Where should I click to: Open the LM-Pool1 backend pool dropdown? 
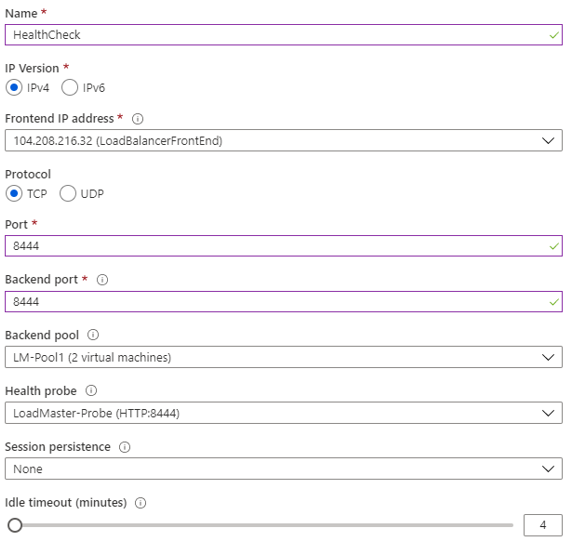click(284, 357)
